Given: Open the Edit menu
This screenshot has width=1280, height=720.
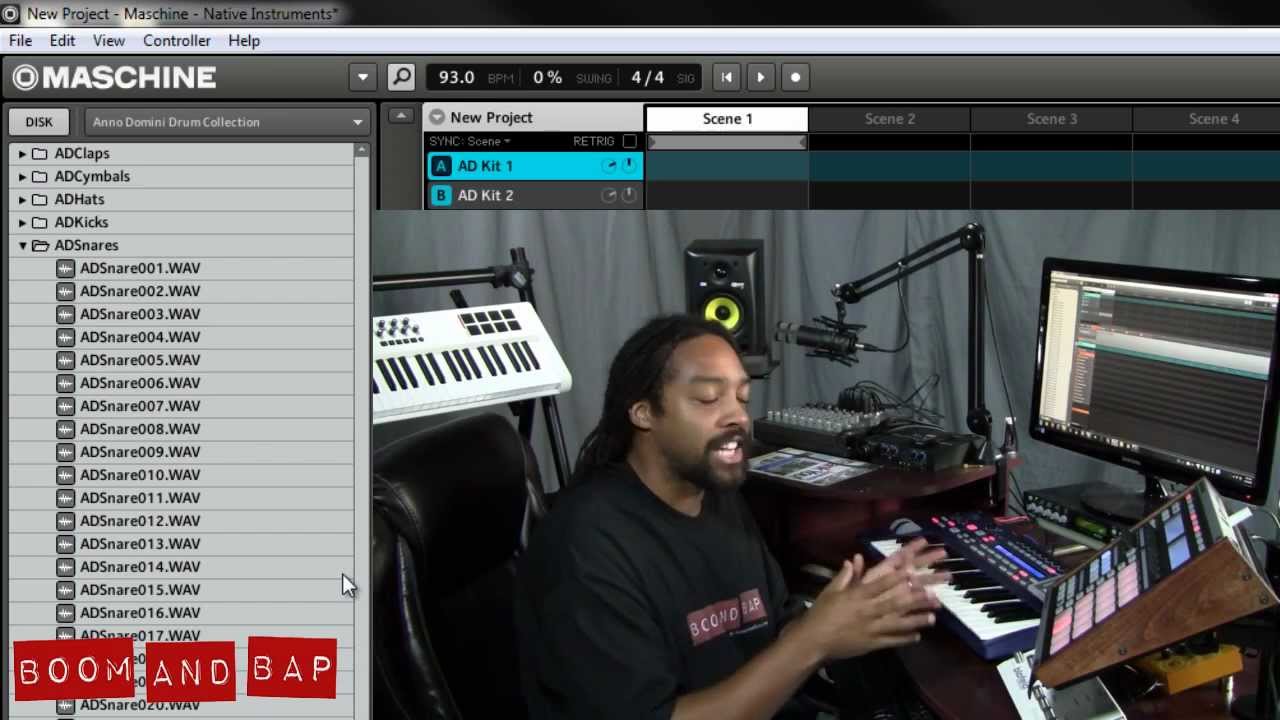Looking at the screenshot, I should coord(62,40).
